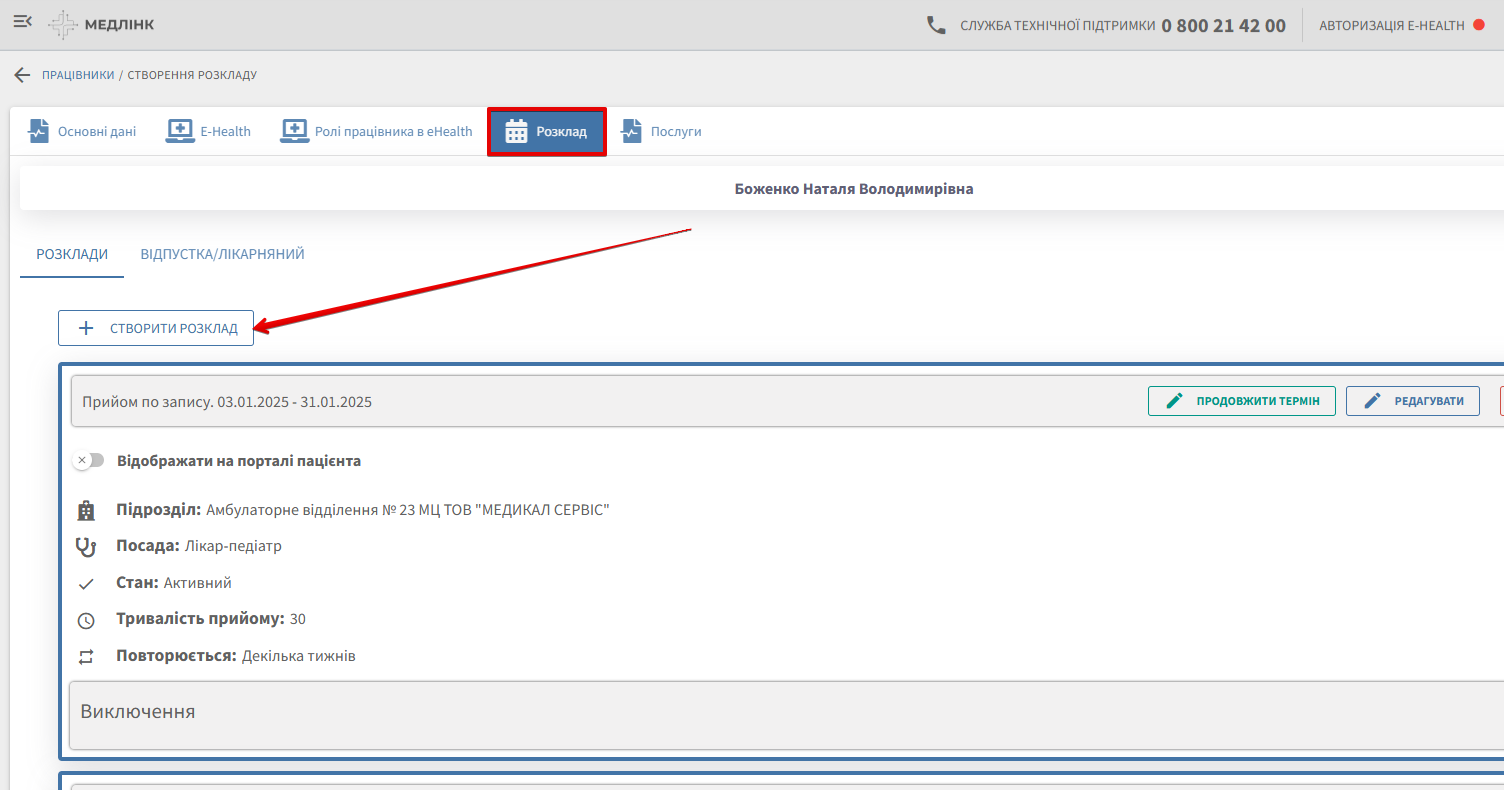Click the building icon next to Підрозділ
This screenshot has width=1504, height=790.
pos(86,511)
